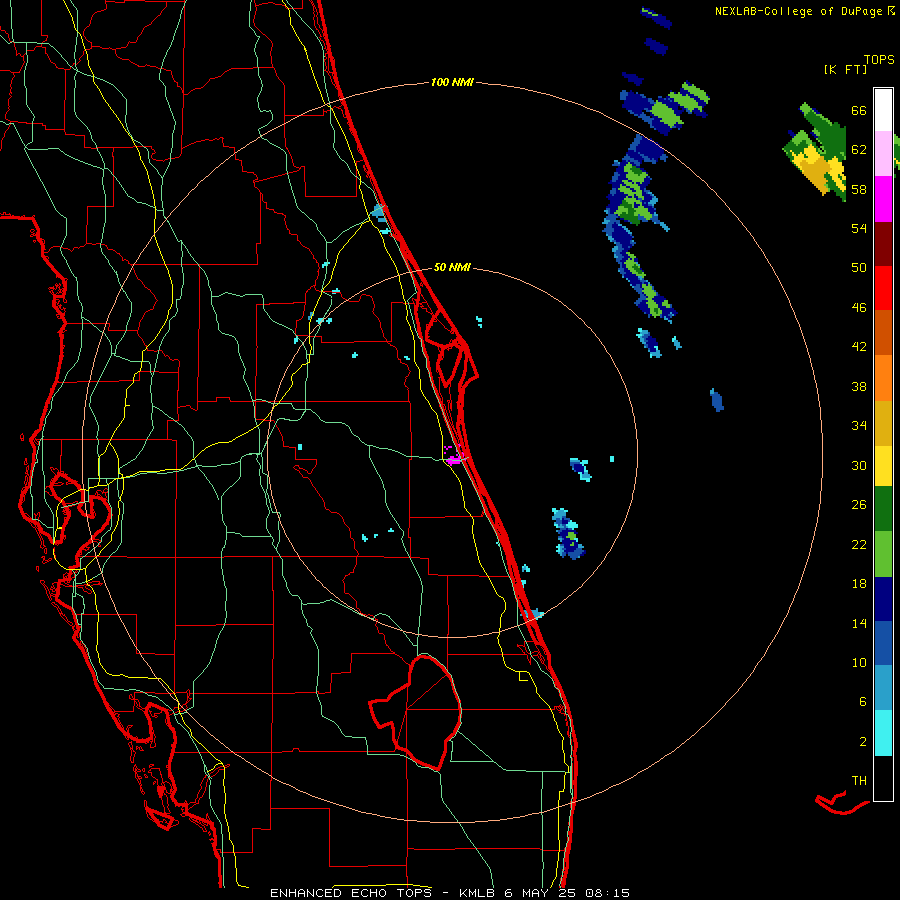Click the legend value 66

coord(859,110)
